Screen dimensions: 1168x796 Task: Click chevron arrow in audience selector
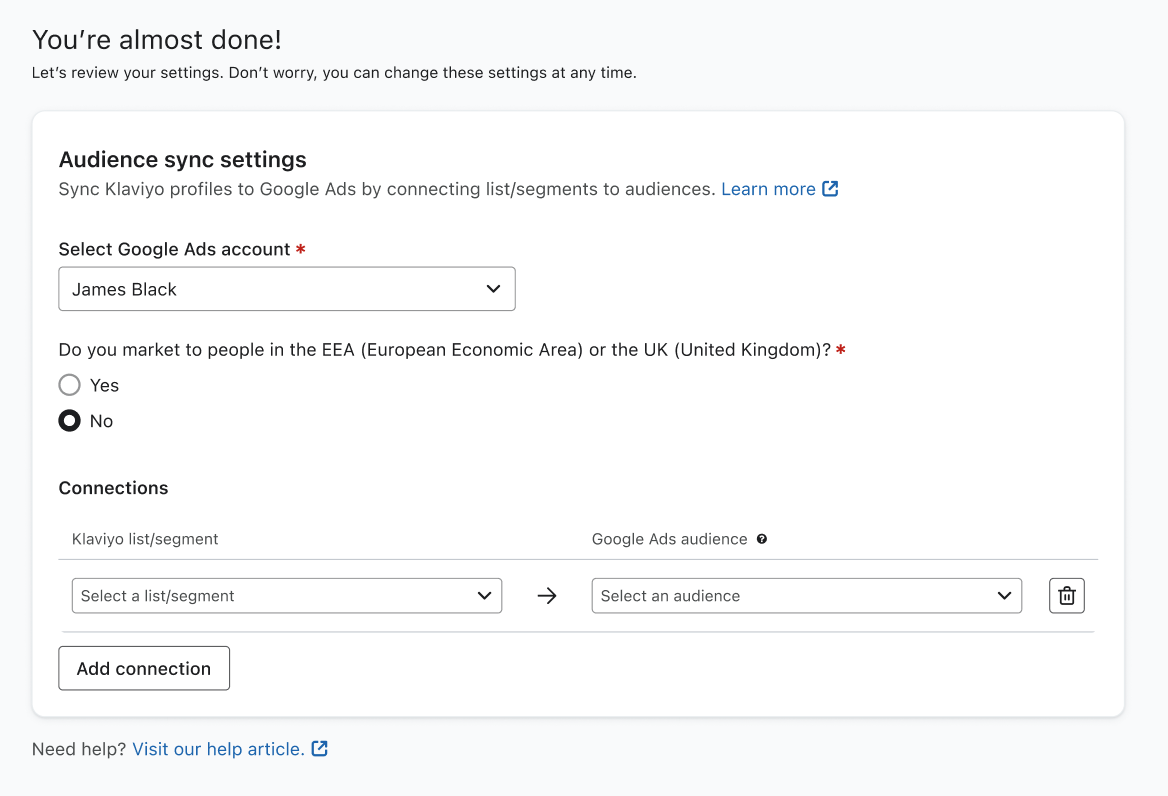point(1005,596)
